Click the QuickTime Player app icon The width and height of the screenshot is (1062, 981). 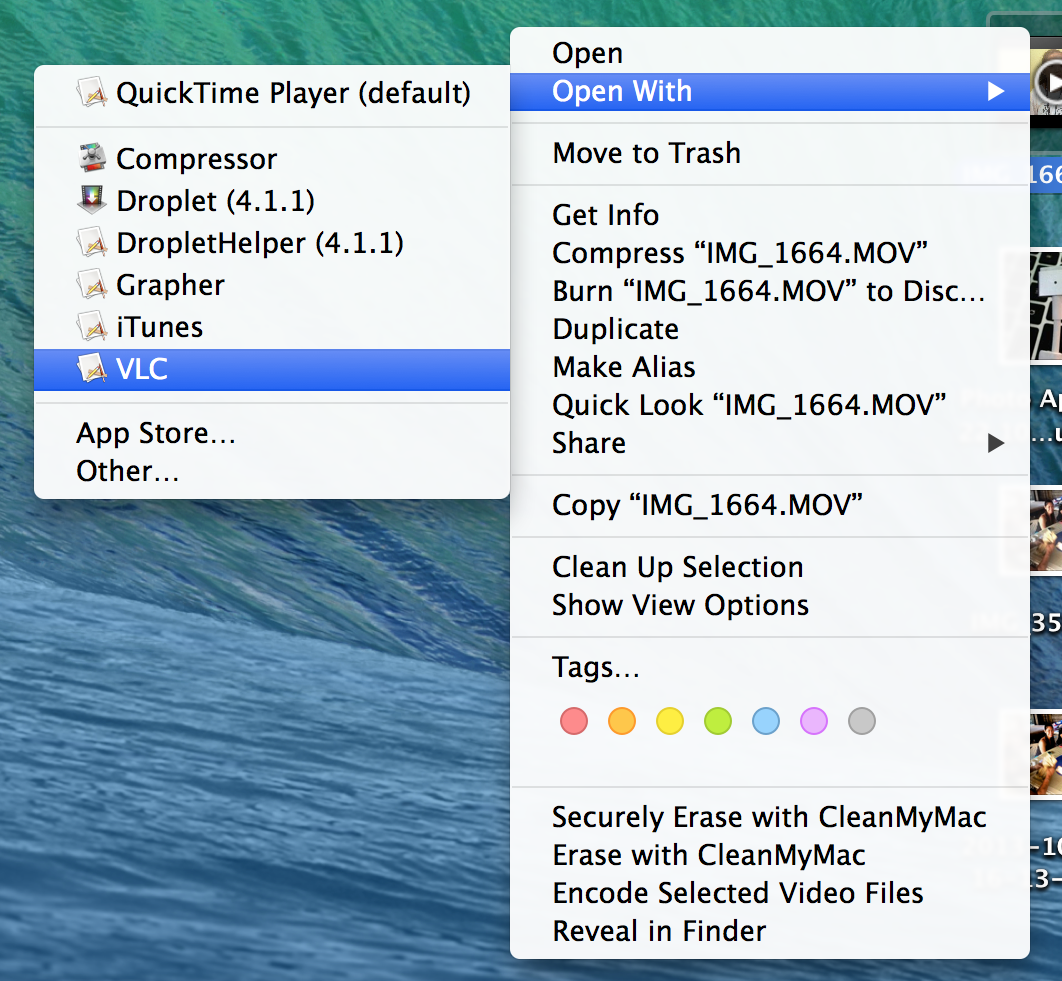pos(92,93)
